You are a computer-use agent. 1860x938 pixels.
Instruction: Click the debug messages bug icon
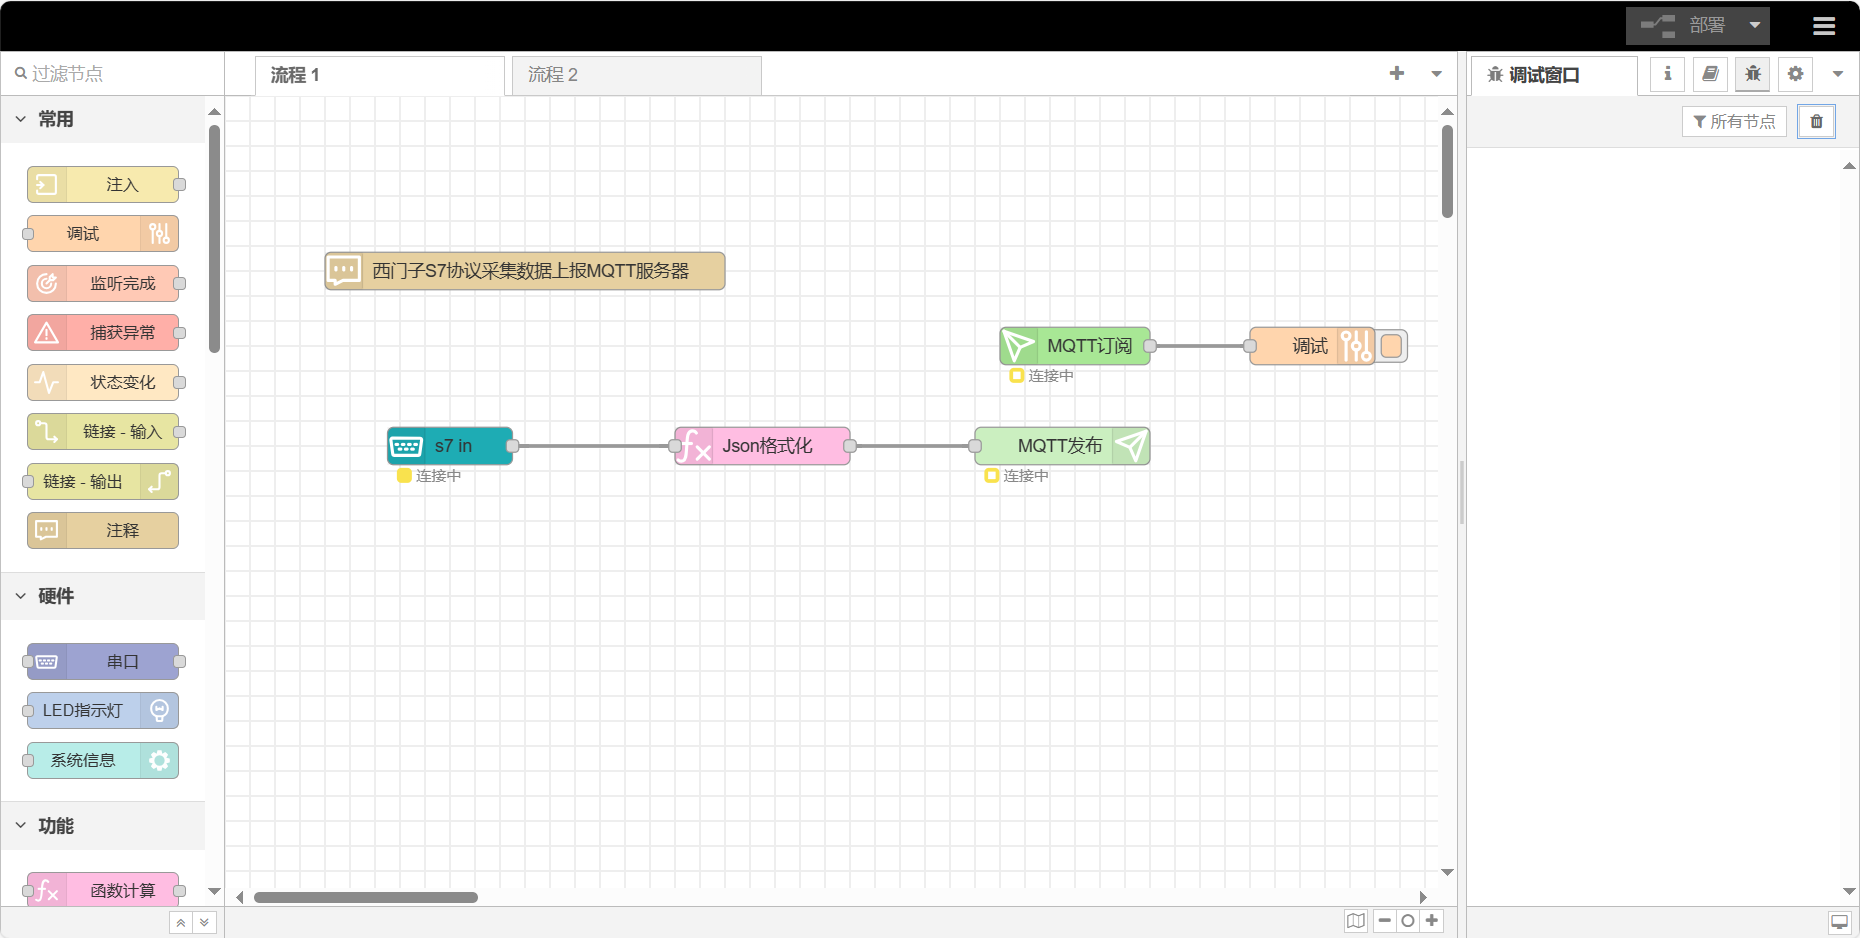pyautogui.click(x=1752, y=74)
